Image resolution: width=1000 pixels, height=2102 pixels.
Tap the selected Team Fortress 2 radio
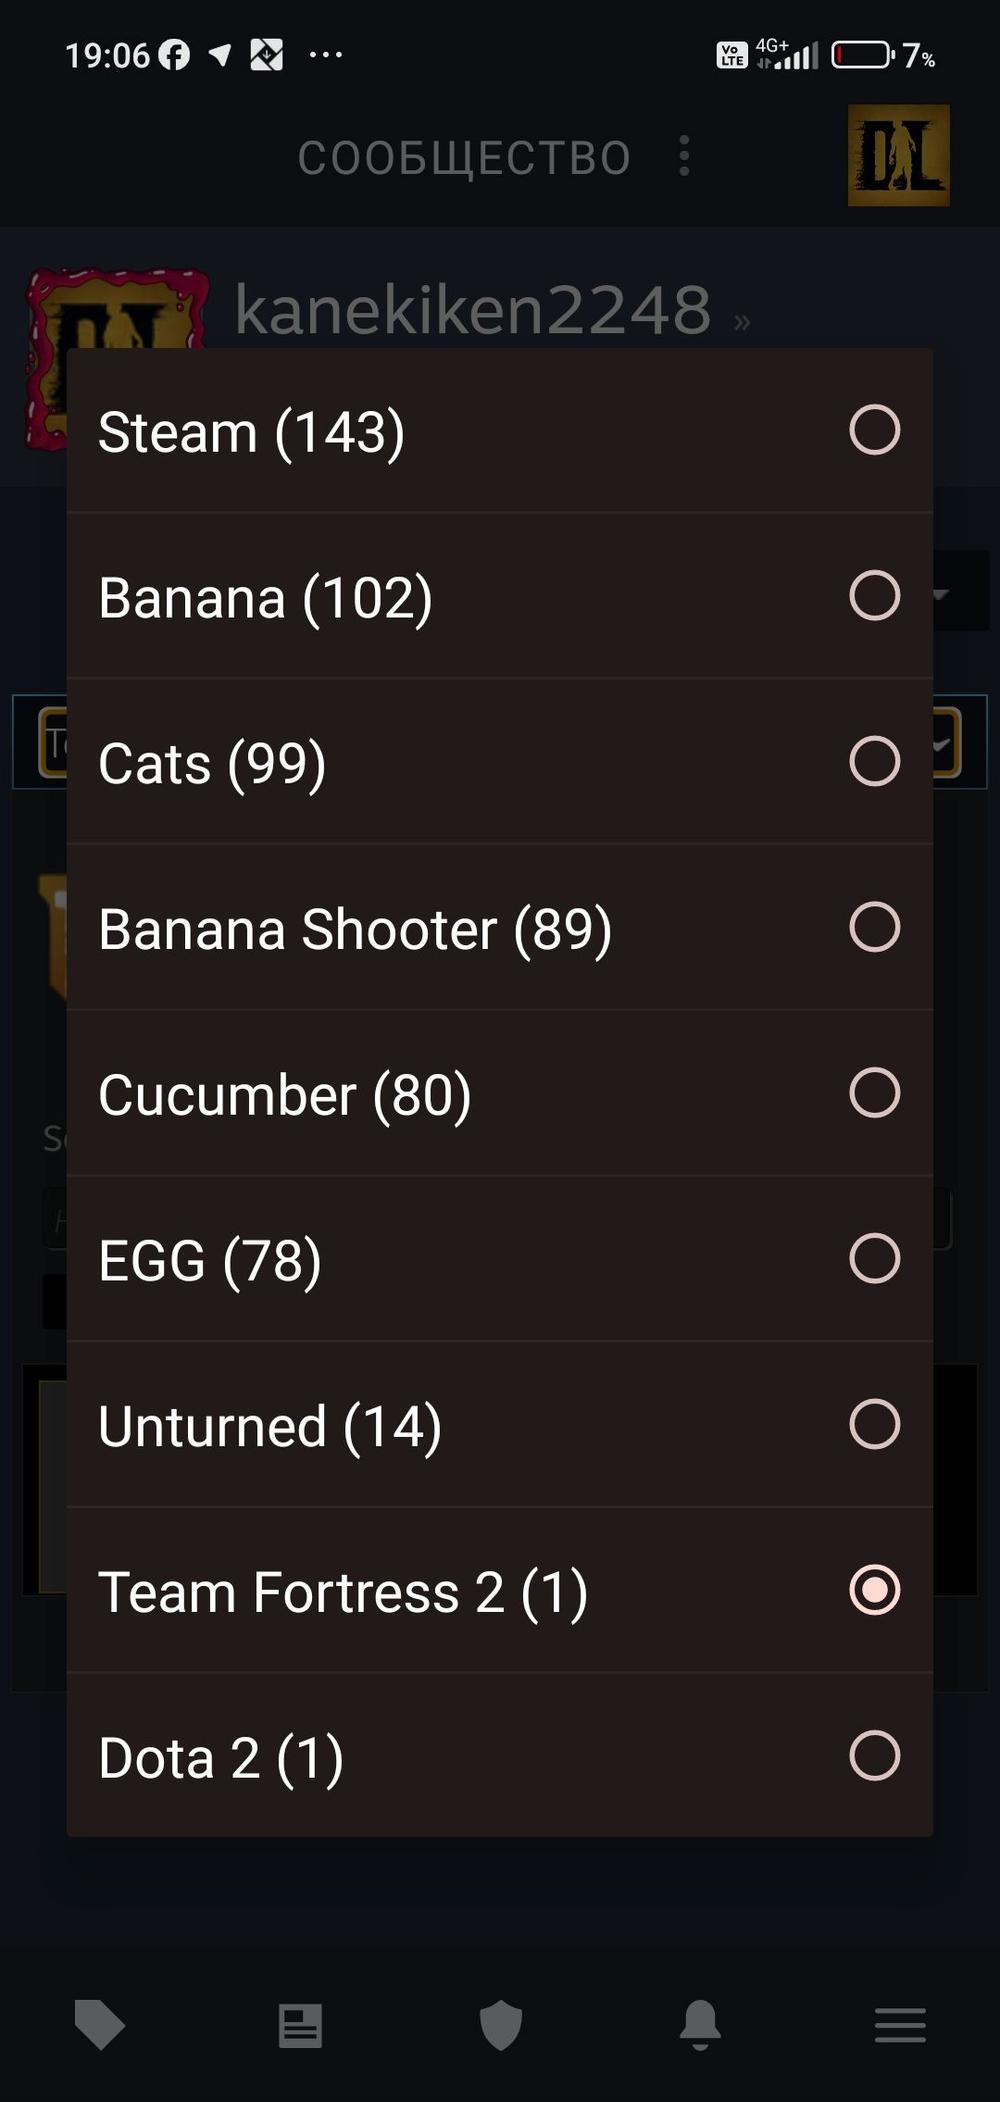click(x=874, y=1590)
